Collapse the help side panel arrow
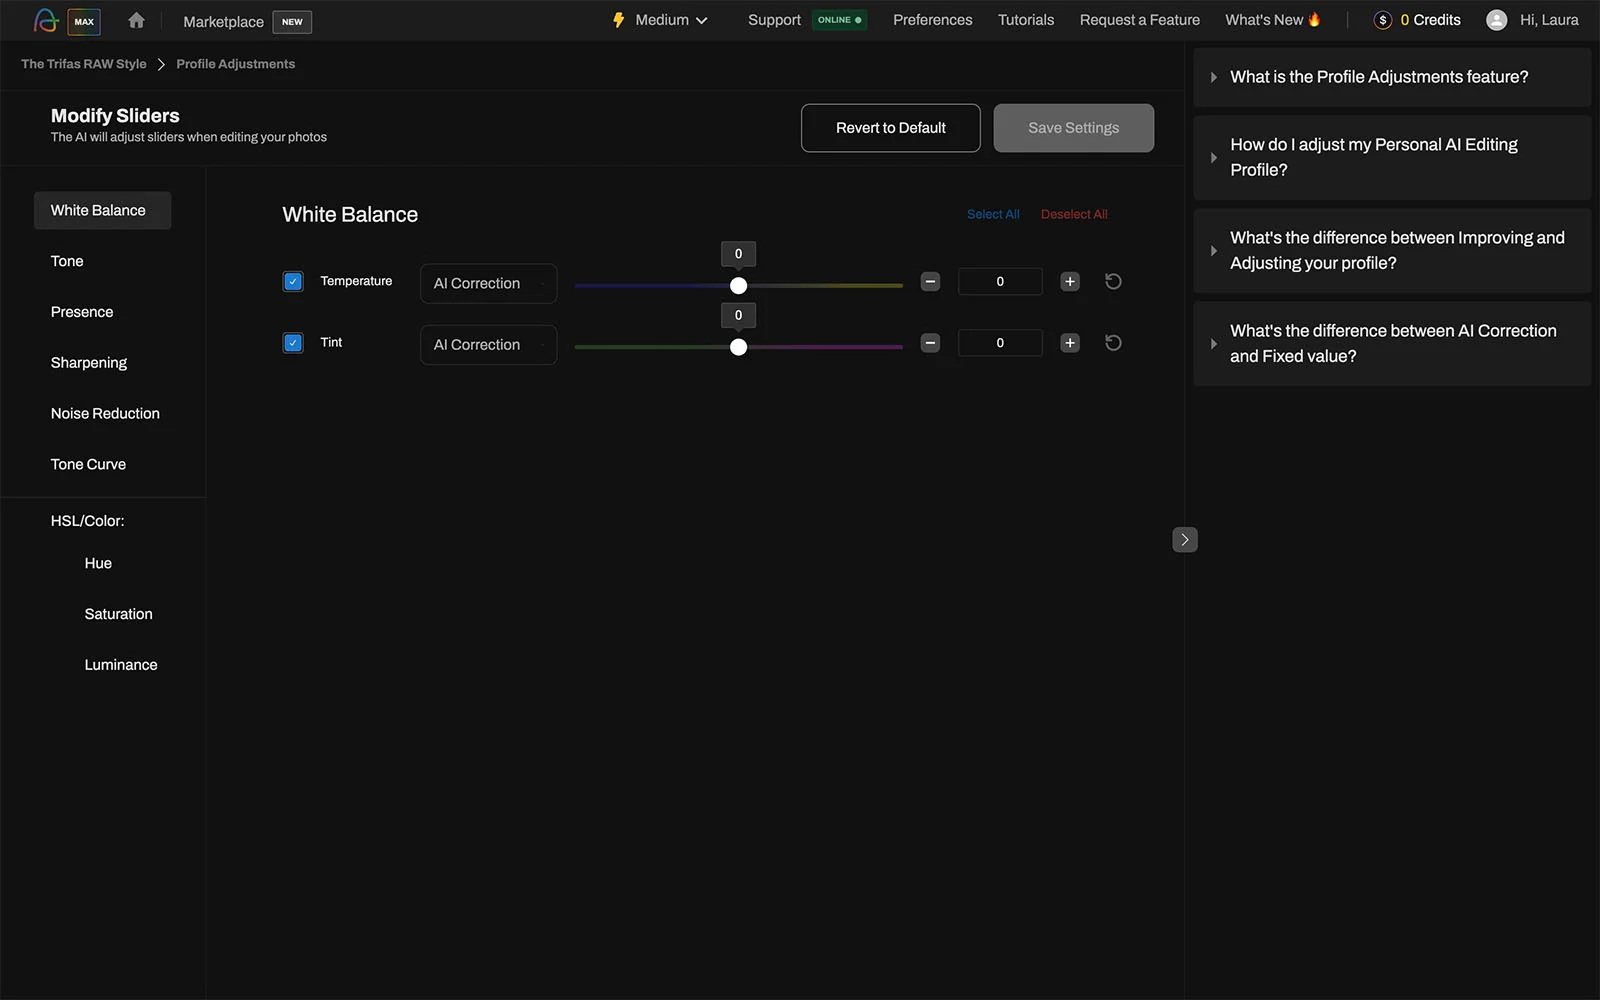This screenshot has width=1600, height=1000. (x=1185, y=540)
